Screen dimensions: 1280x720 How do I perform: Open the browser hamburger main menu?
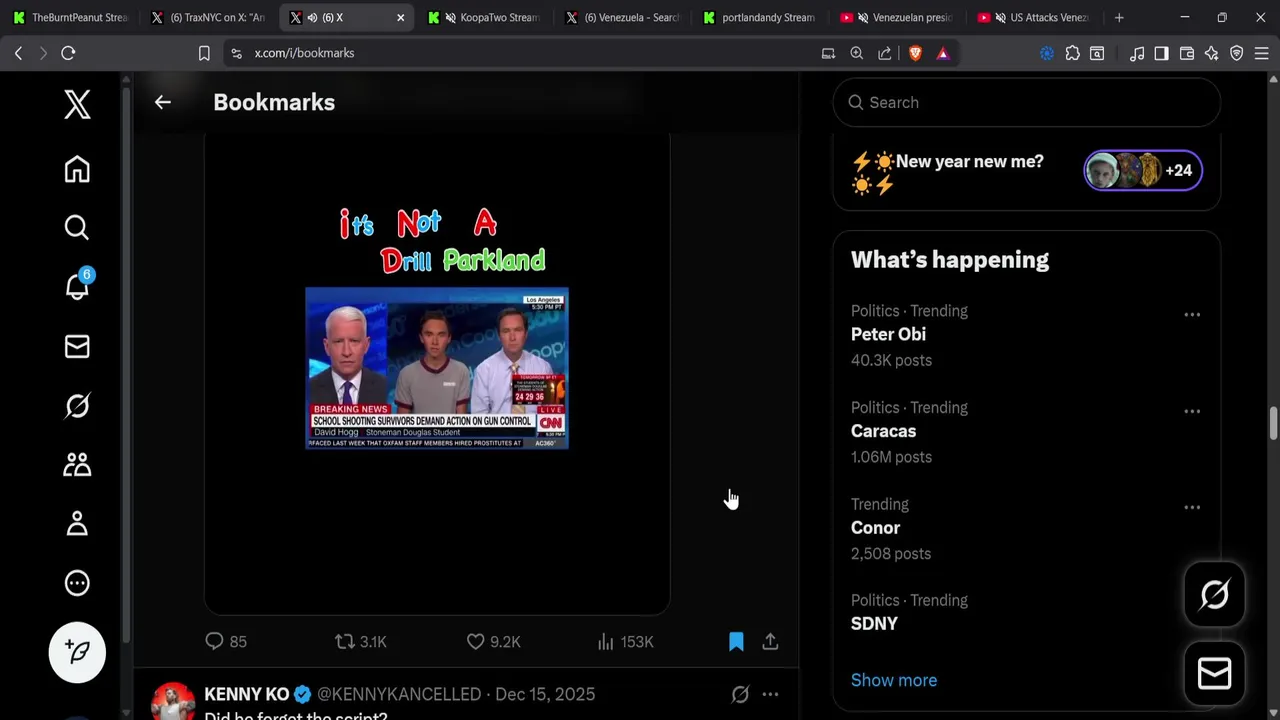[1262, 53]
